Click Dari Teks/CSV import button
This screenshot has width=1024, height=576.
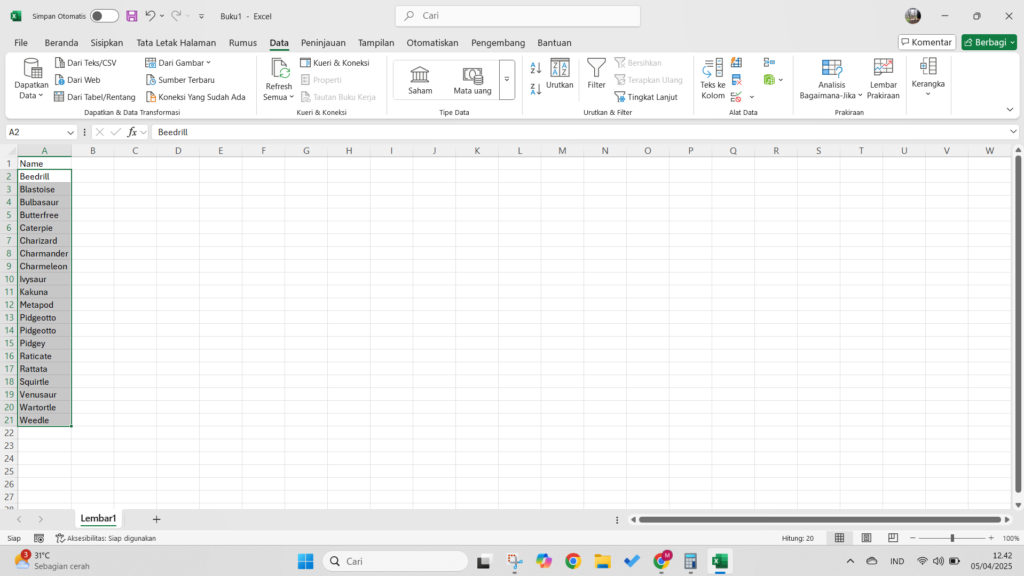point(86,63)
